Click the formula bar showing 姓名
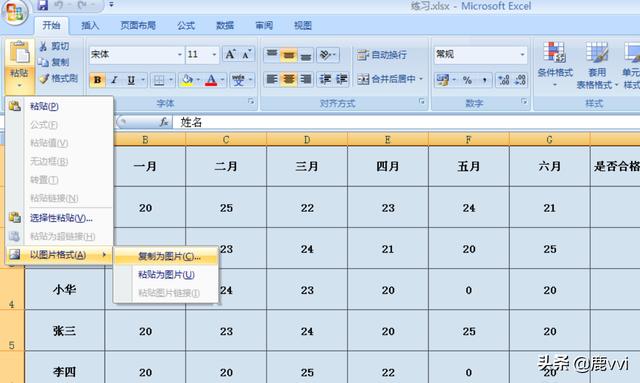The image size is (640, 383). click(x=406, y=122)
